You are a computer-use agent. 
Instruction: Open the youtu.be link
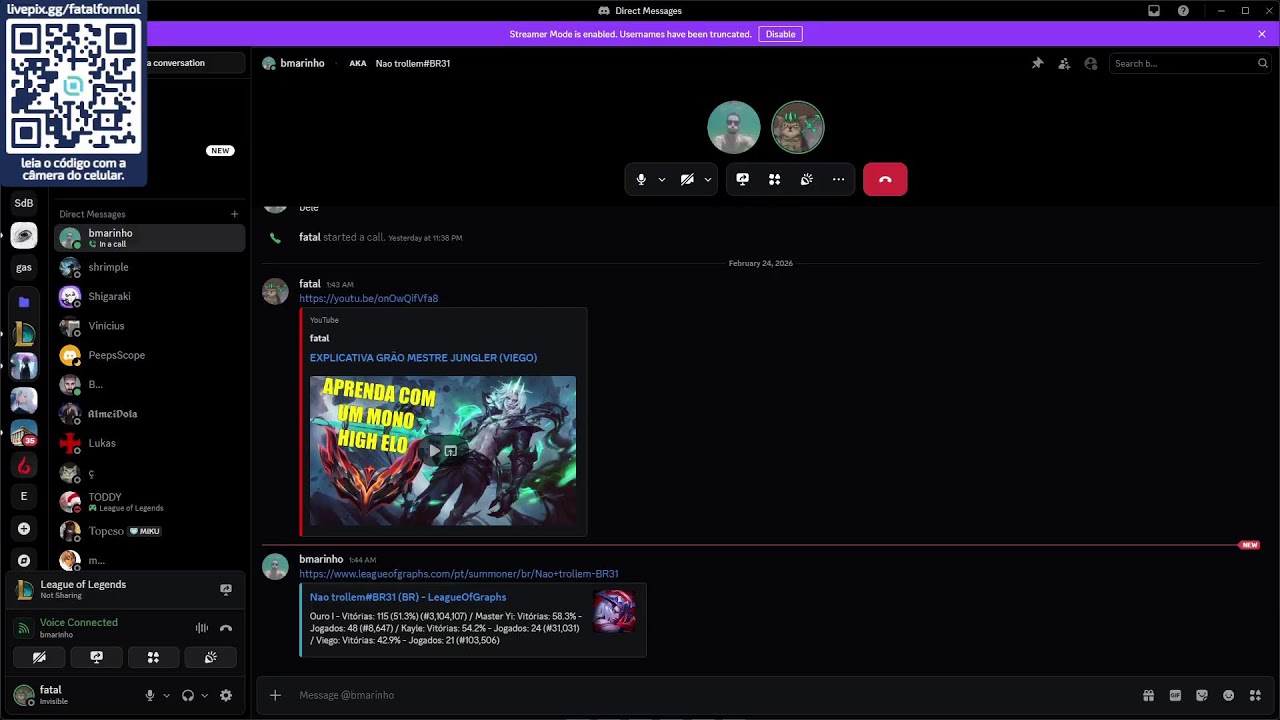(368, 298)
